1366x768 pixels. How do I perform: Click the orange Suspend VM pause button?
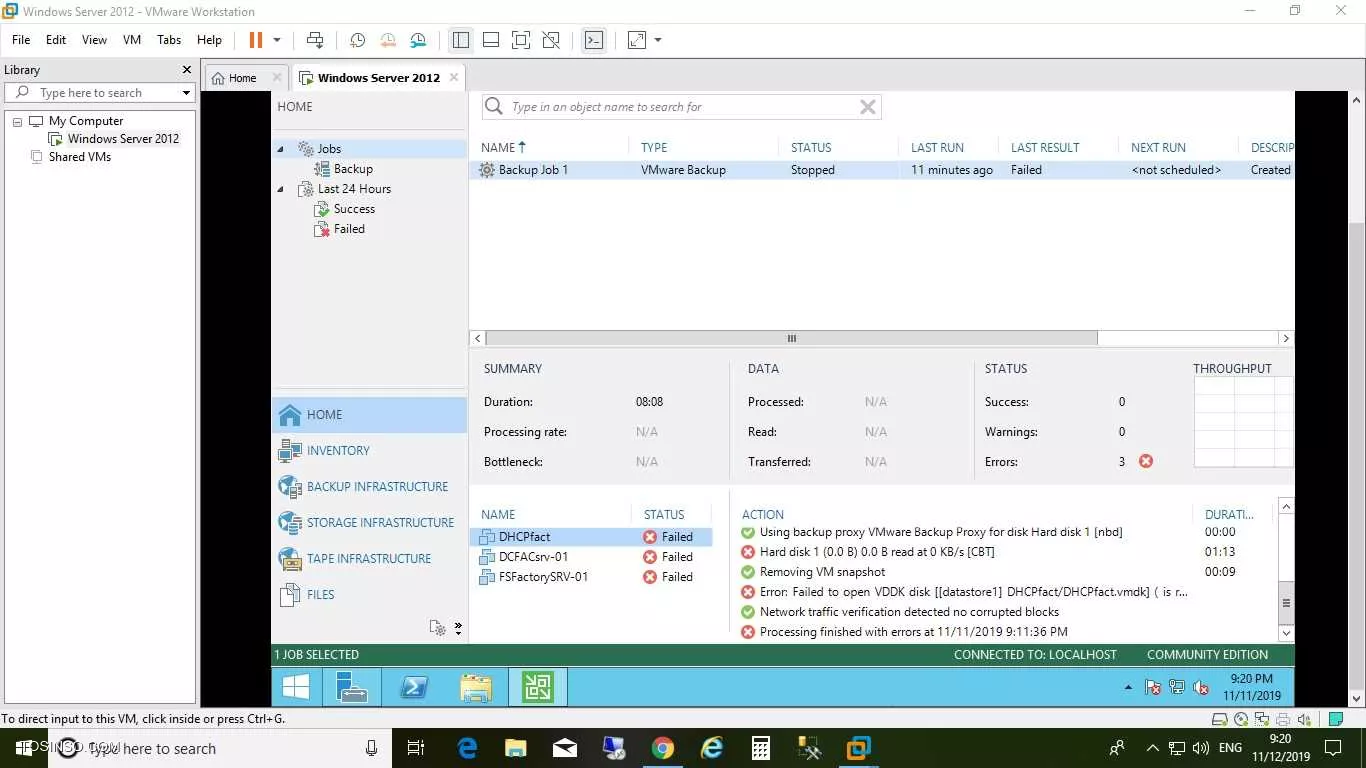[255, 40]
